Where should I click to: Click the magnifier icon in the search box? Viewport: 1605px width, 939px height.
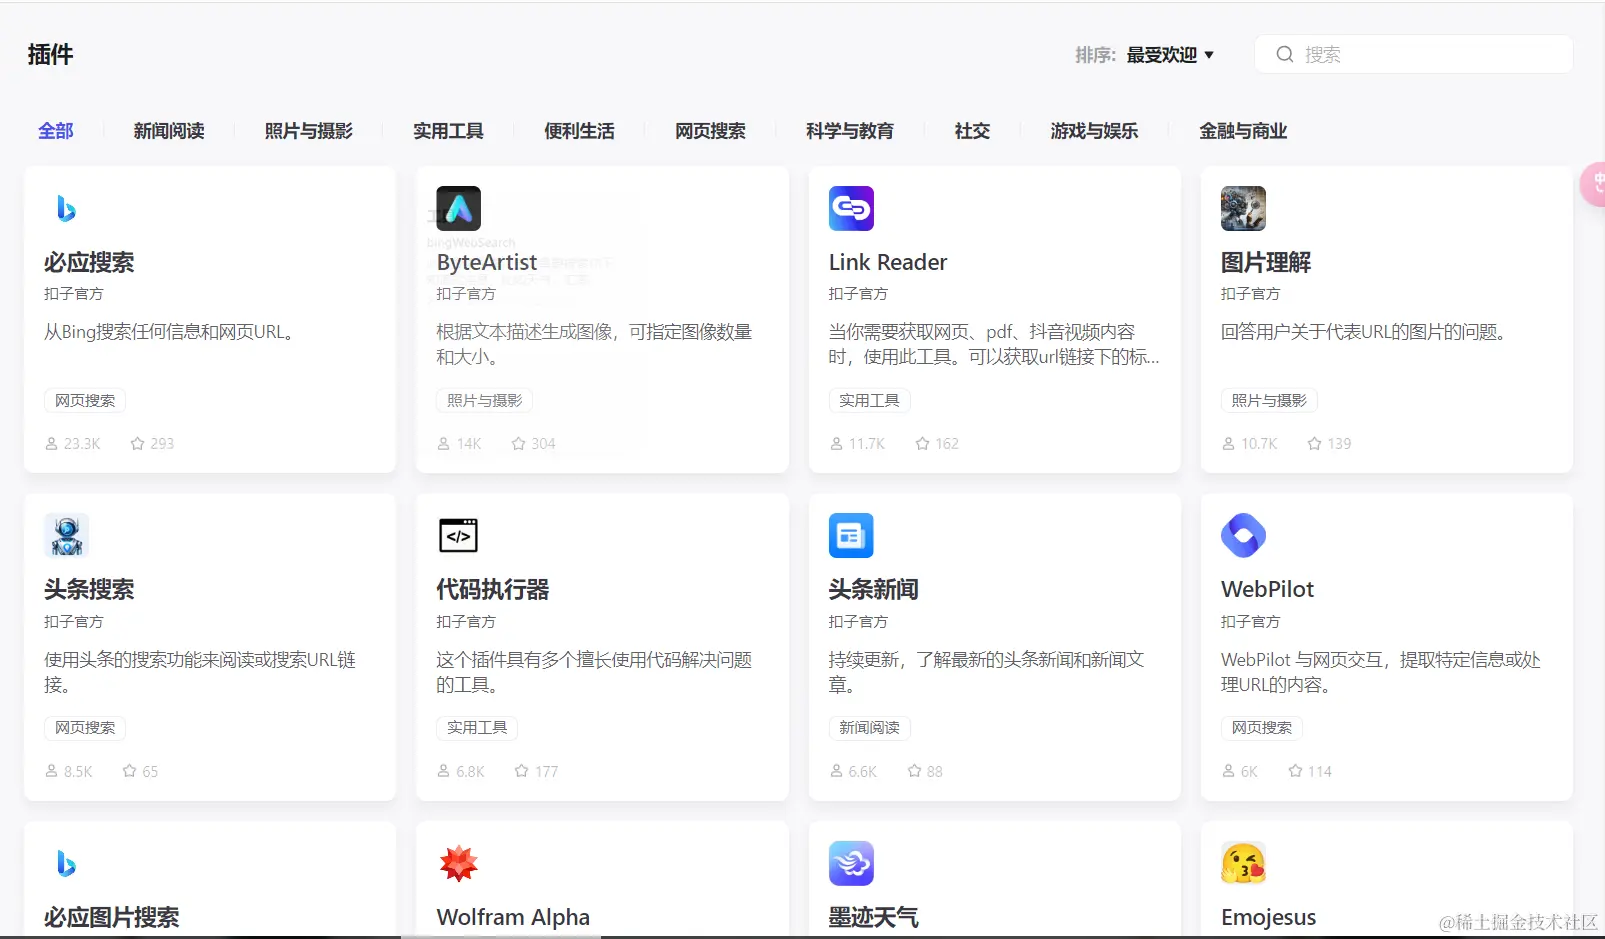(1285, 54)
